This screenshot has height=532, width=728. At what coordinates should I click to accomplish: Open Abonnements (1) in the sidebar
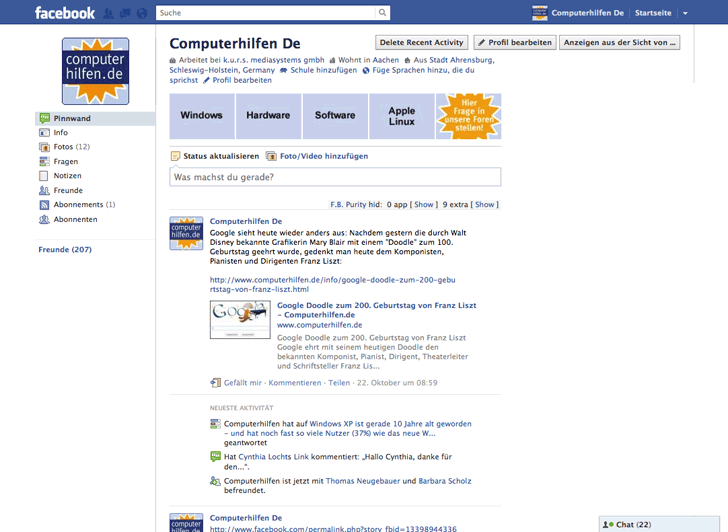point(84,205)
